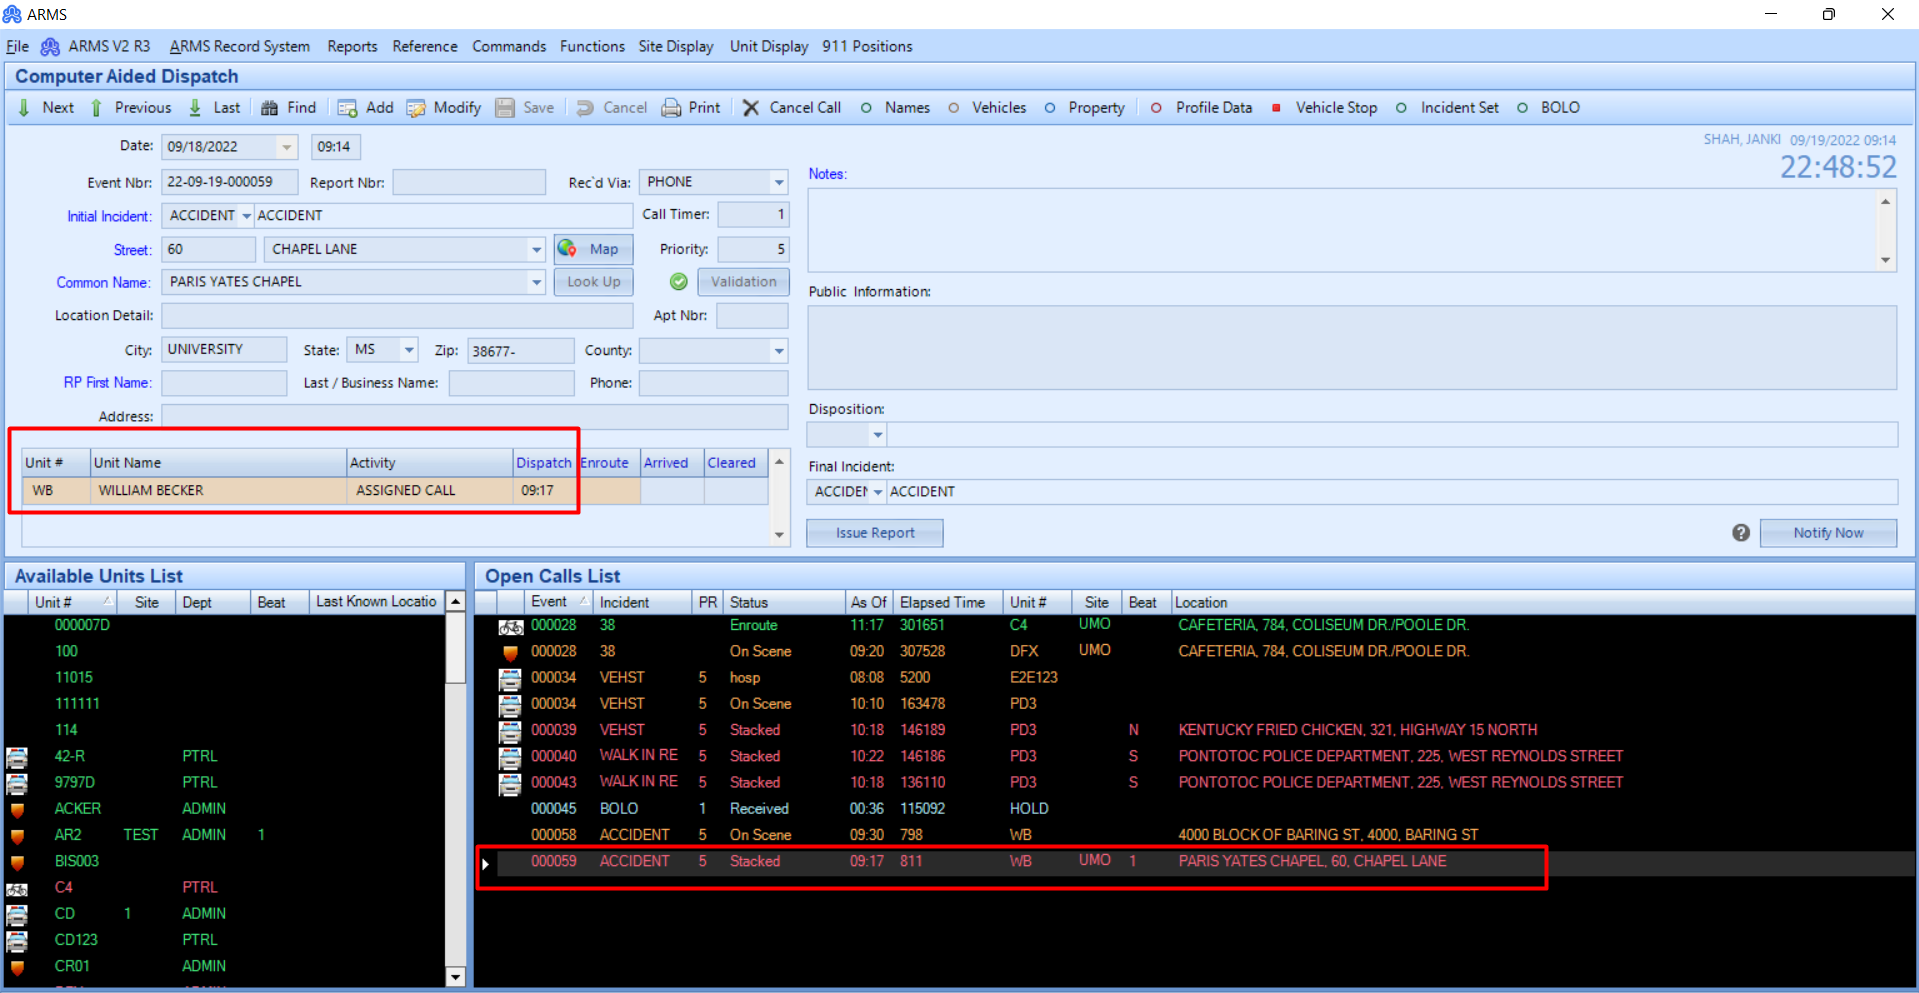1919x993 pixels.
Task: Open the Reports menu
Action: click(352, 46)
